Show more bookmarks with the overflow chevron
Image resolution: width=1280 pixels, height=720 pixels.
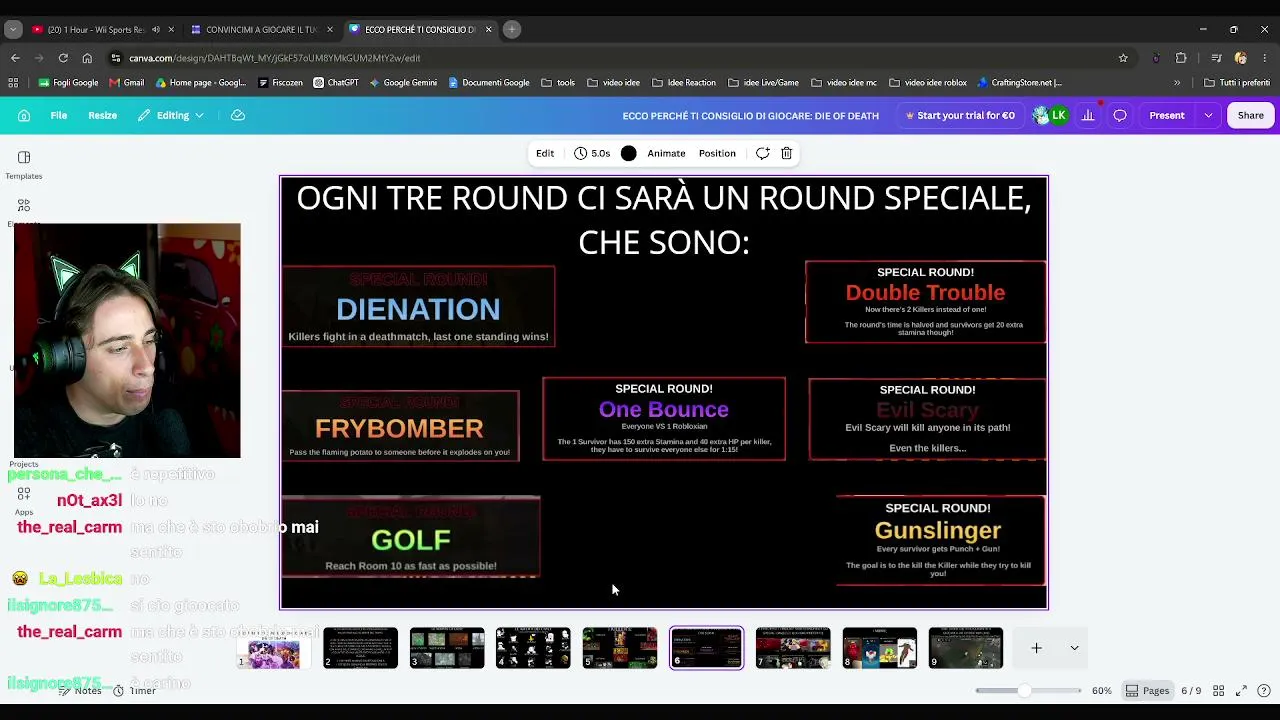tap(1177, 83)
